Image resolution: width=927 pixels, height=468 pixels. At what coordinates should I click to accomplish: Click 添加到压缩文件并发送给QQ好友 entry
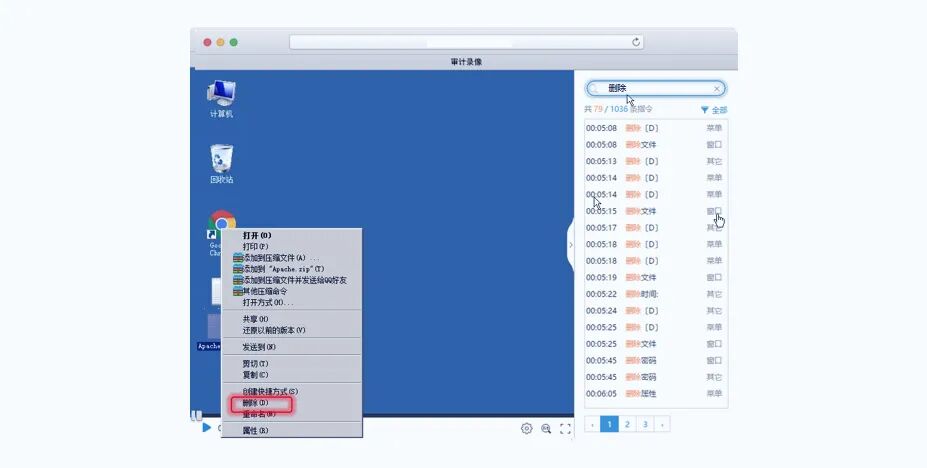[291, 280]
